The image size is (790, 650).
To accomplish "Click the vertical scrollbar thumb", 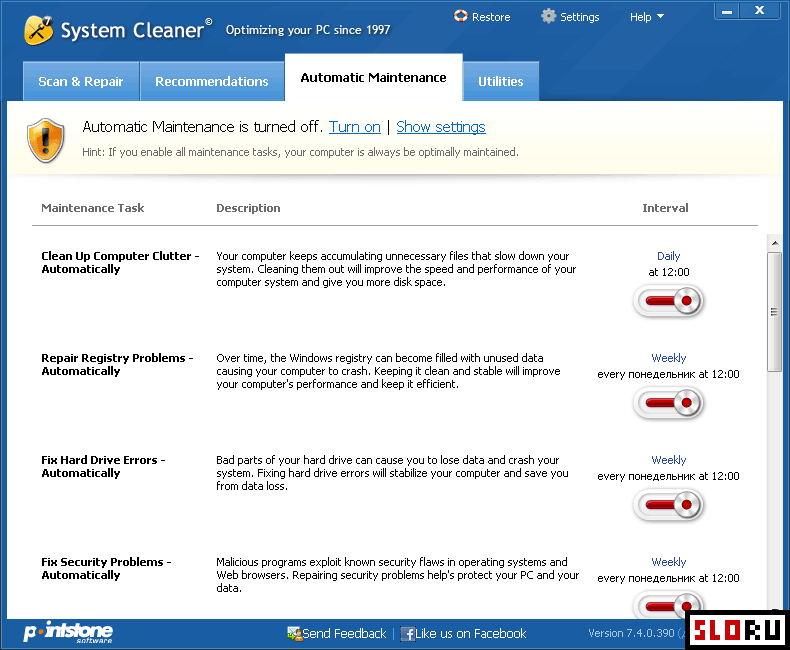I will point(774,312).
